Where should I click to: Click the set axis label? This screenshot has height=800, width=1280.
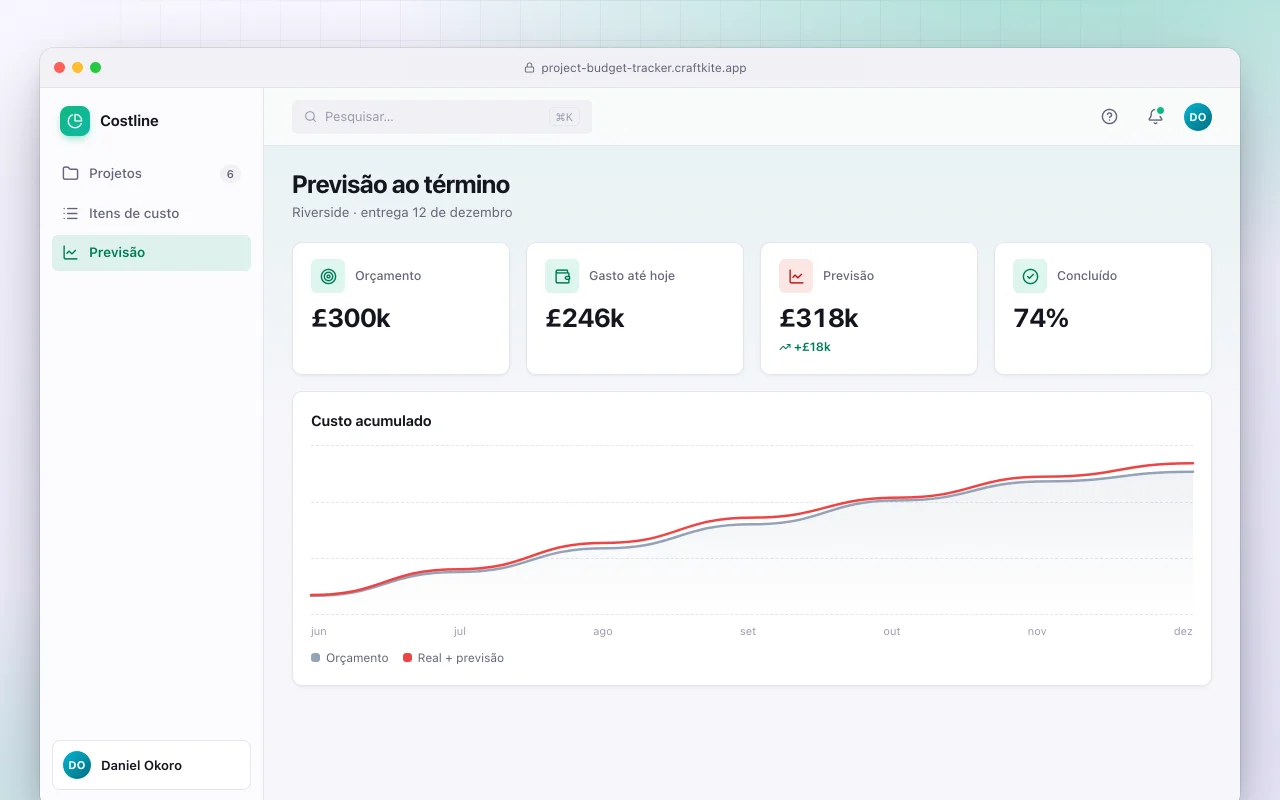pos(748,631)
